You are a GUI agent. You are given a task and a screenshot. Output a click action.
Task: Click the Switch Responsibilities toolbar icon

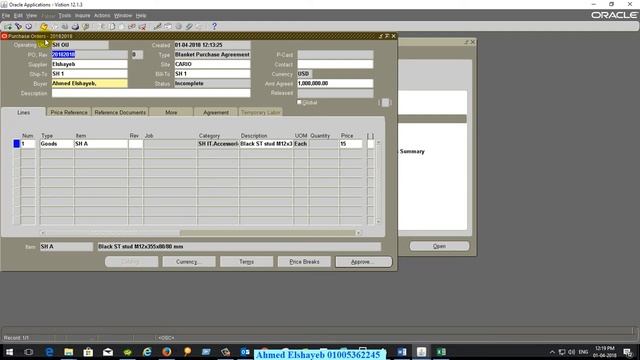(x=64, y=27)
